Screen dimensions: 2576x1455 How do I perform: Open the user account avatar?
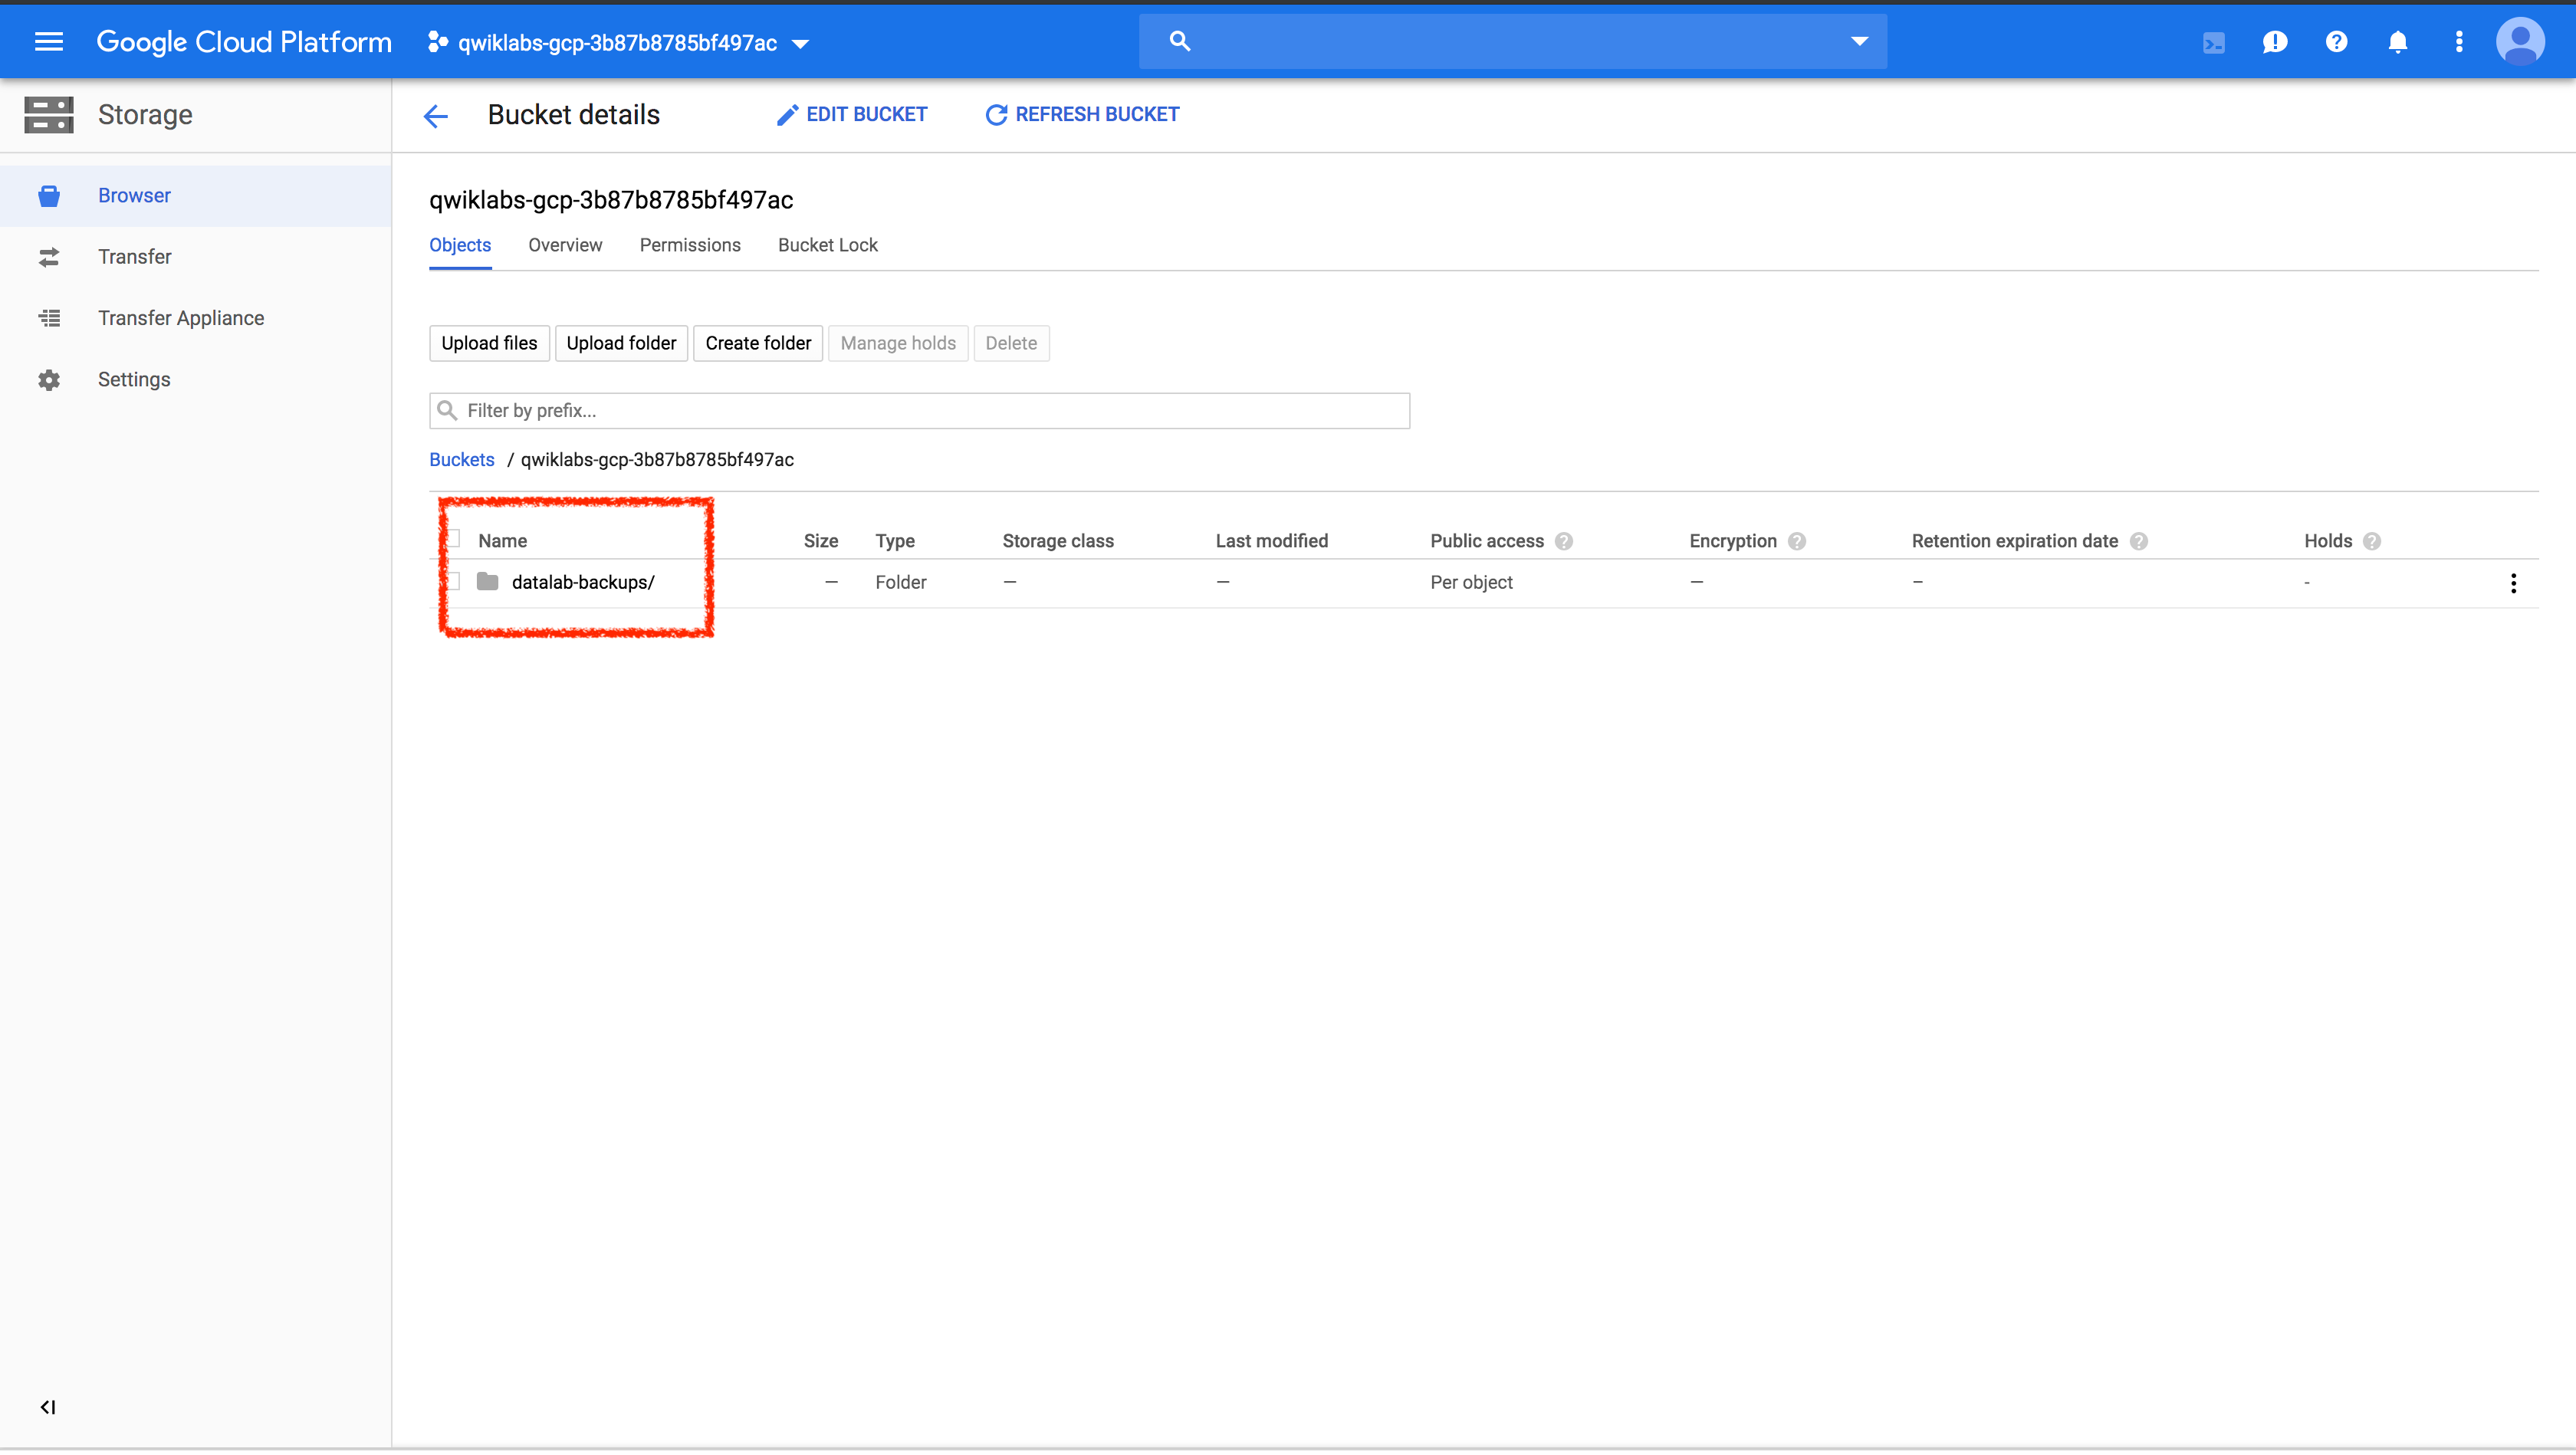pyautogui.click(x=2520, y=42)
